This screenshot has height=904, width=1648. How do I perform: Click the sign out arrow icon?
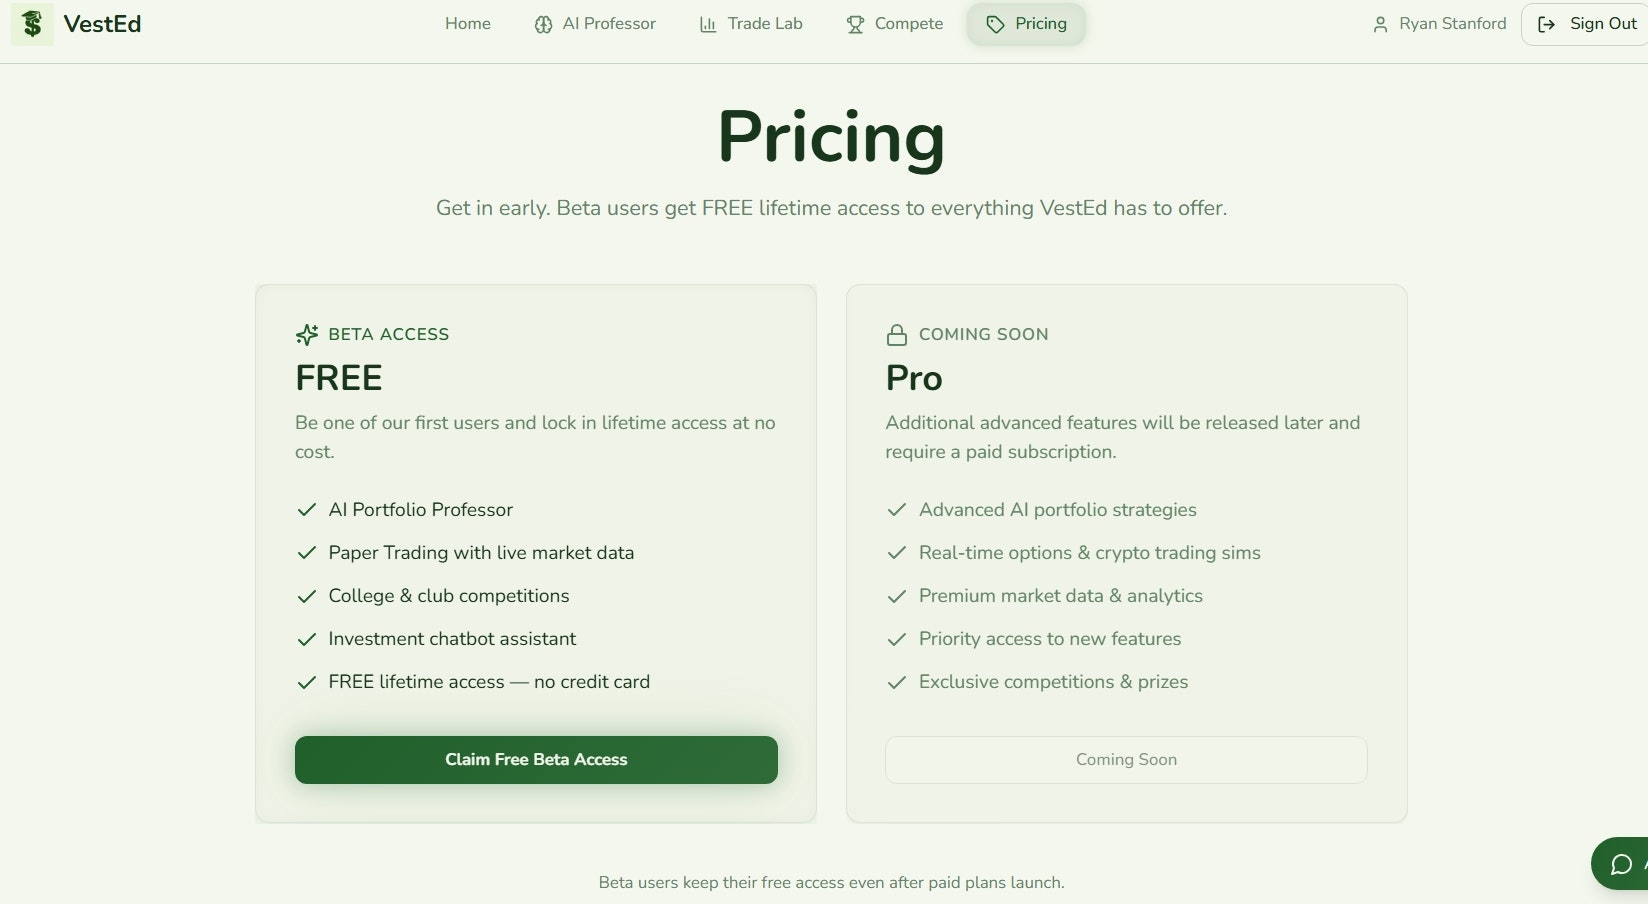coord(1546,25)
